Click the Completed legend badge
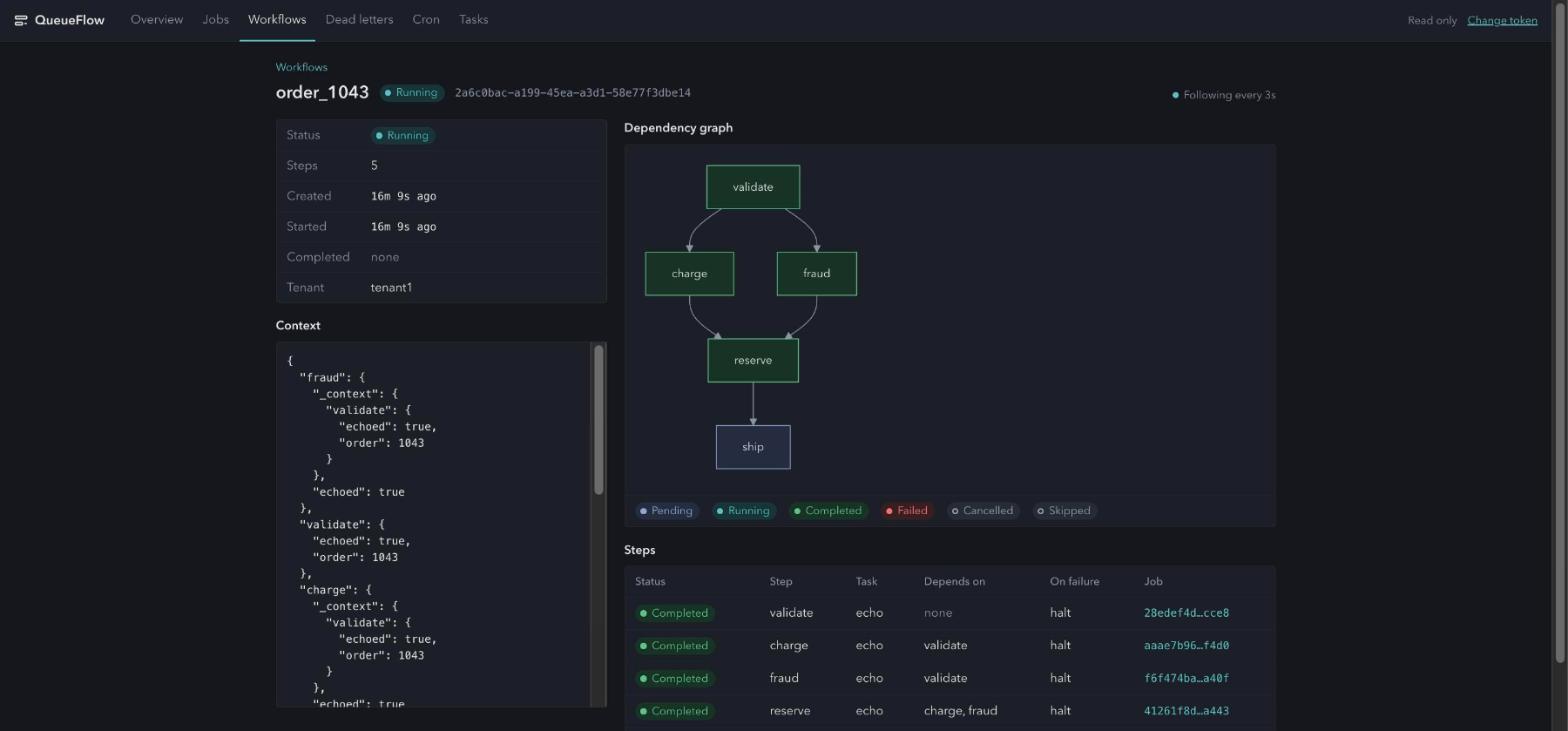 tap(827, 511)
